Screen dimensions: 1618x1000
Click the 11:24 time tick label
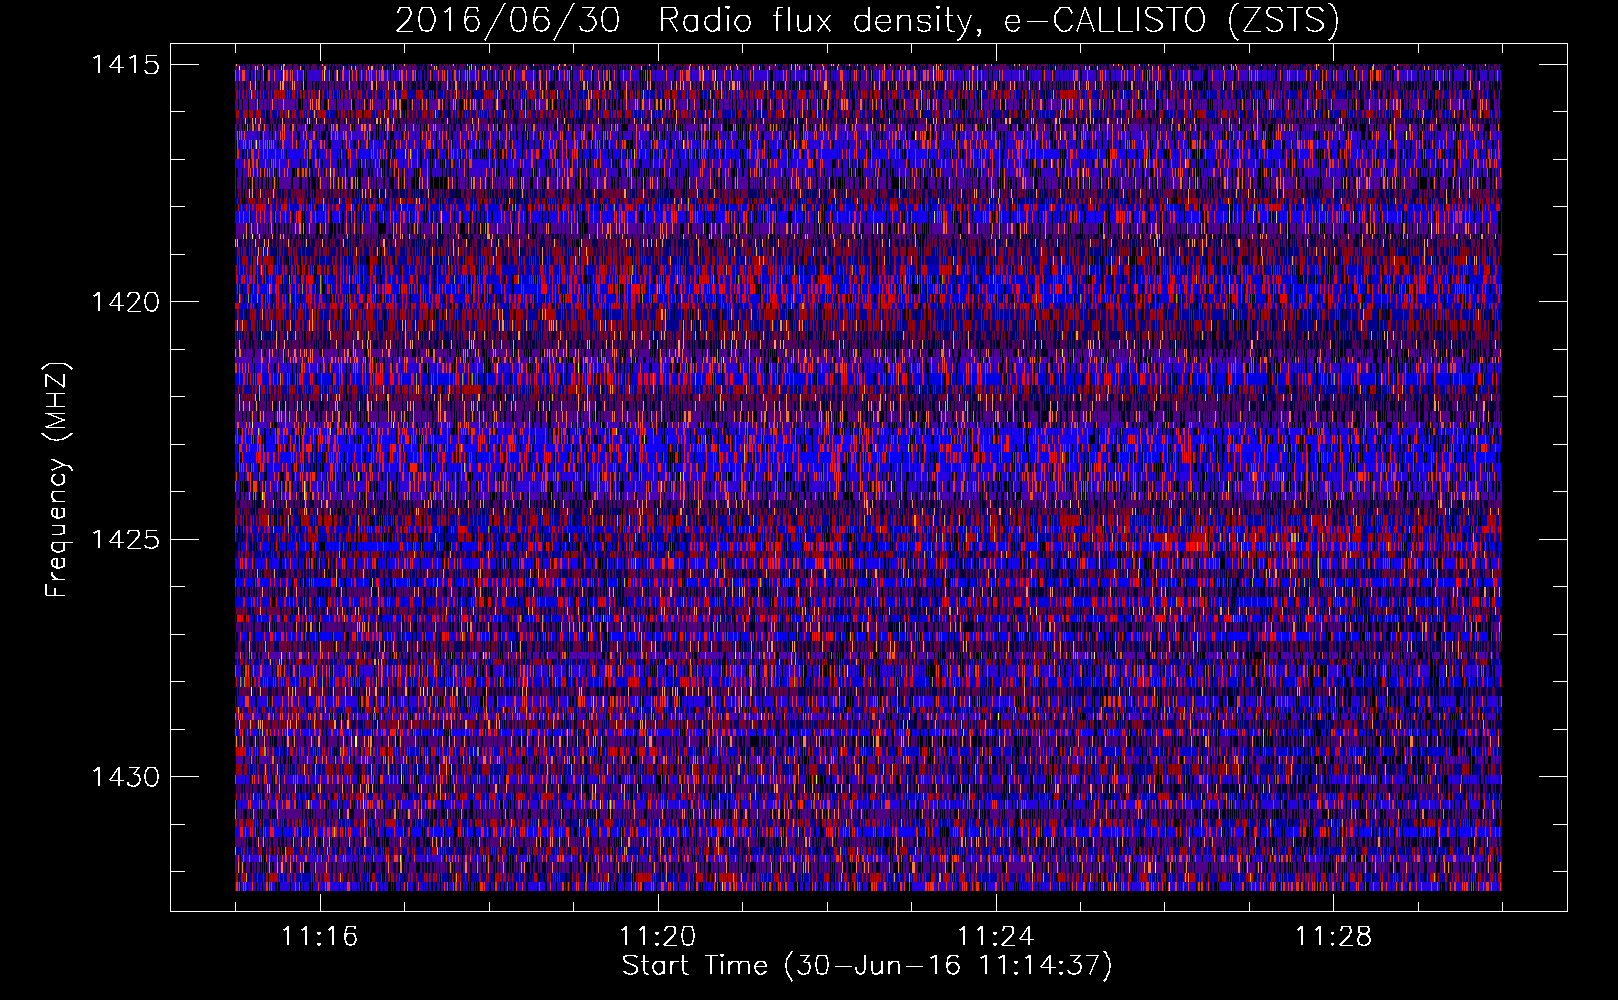coord(995,937)
